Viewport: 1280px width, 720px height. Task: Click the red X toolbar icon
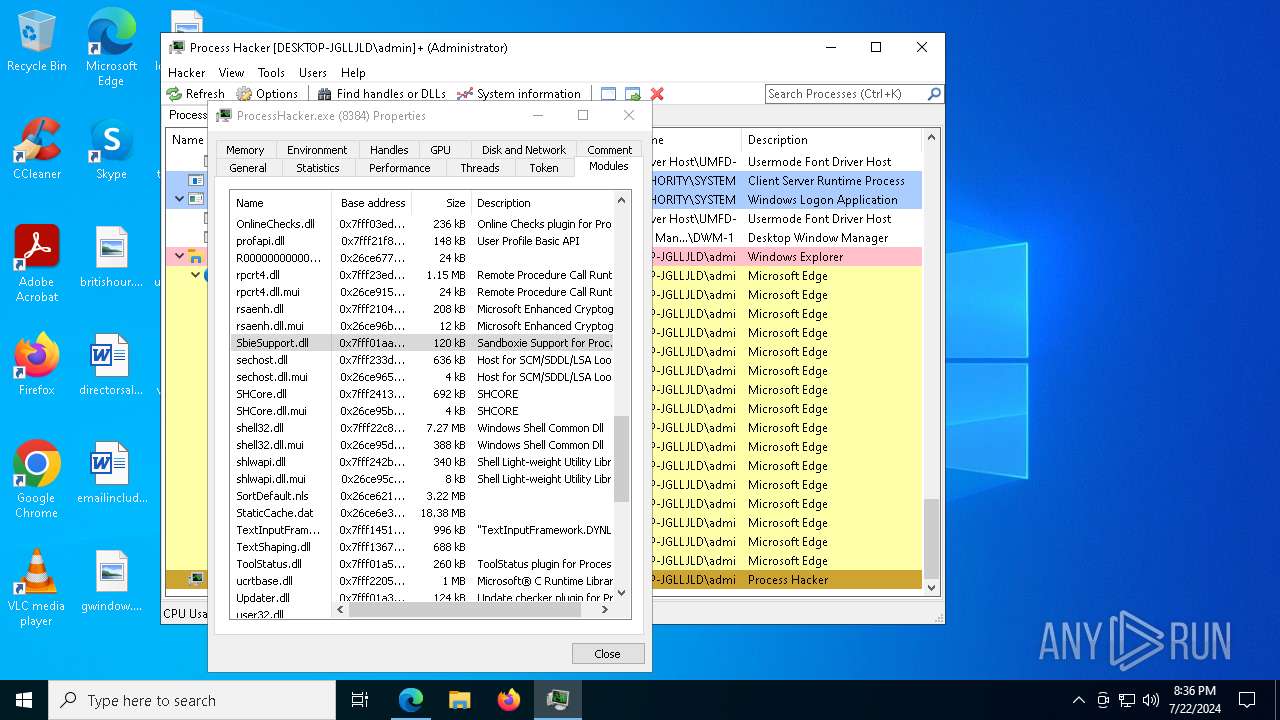click(x=657, y=94)
